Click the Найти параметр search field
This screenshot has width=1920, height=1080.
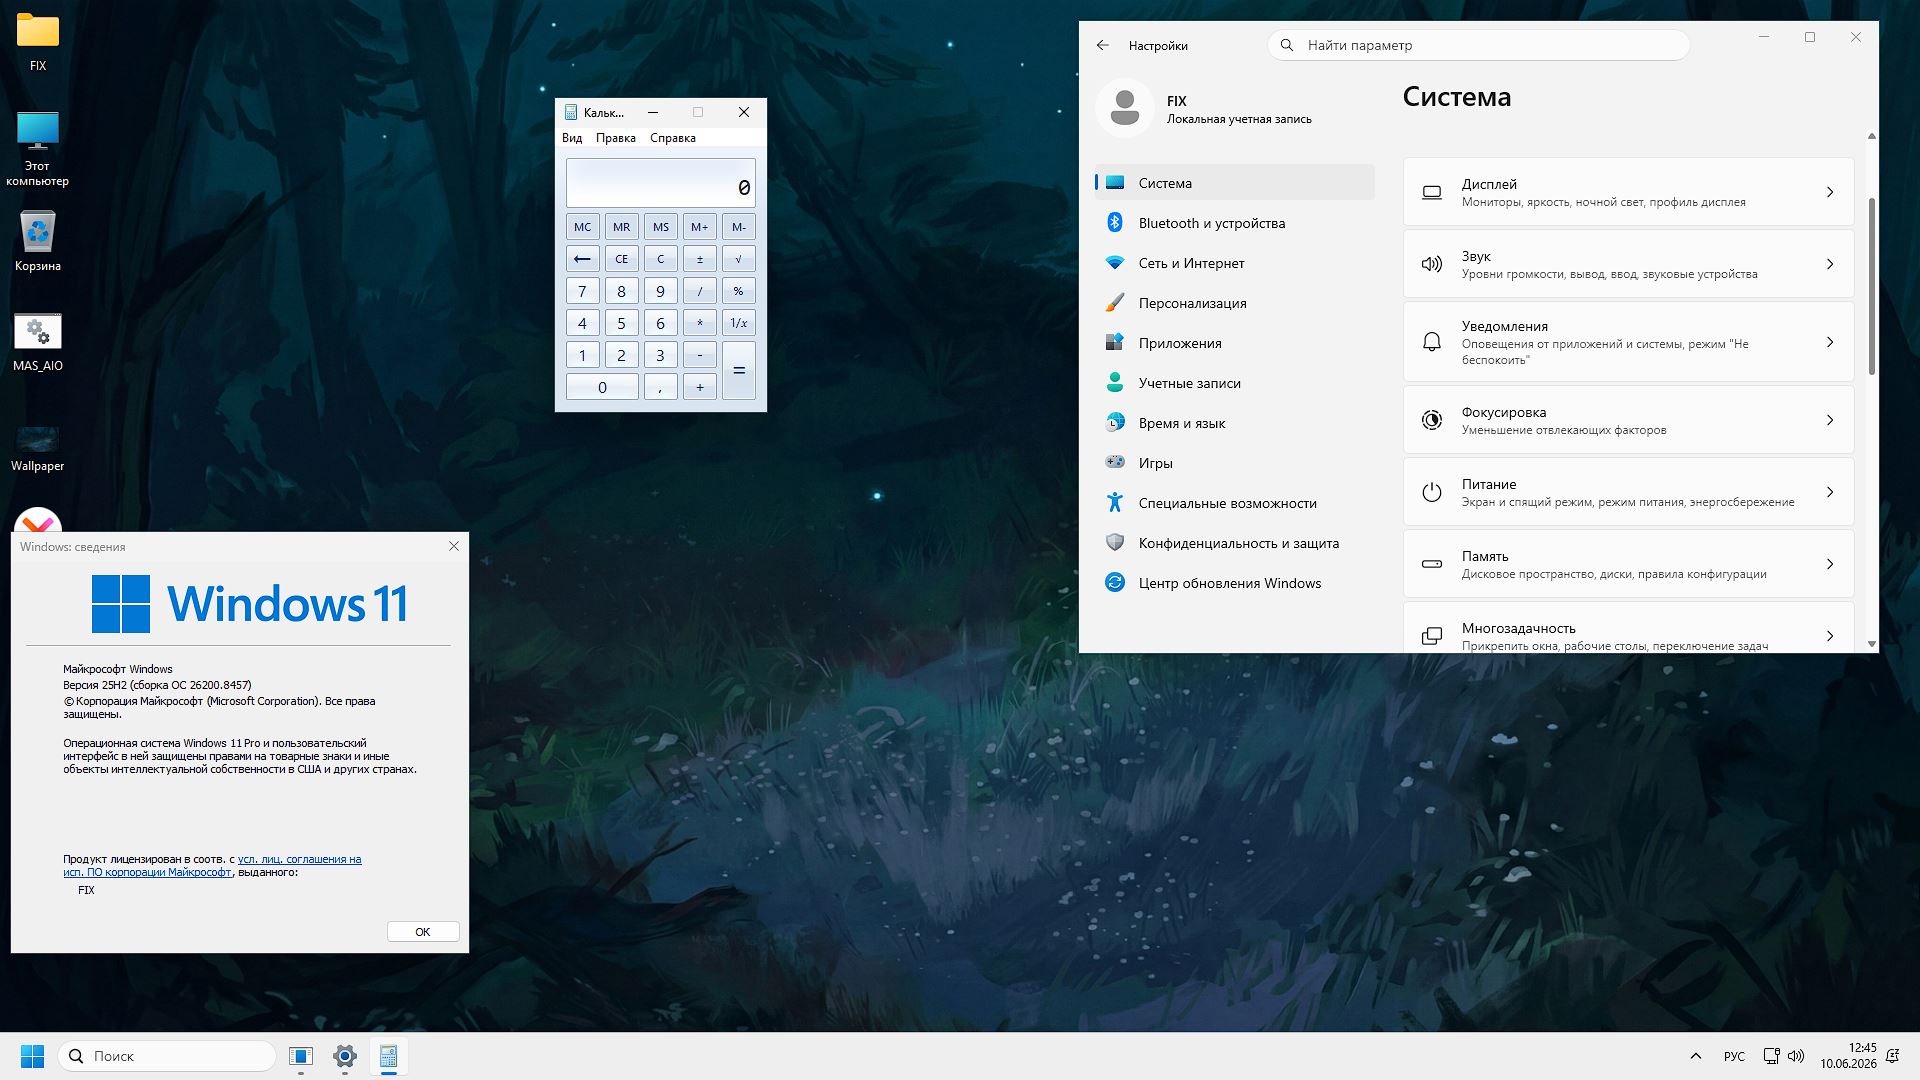1478,45
